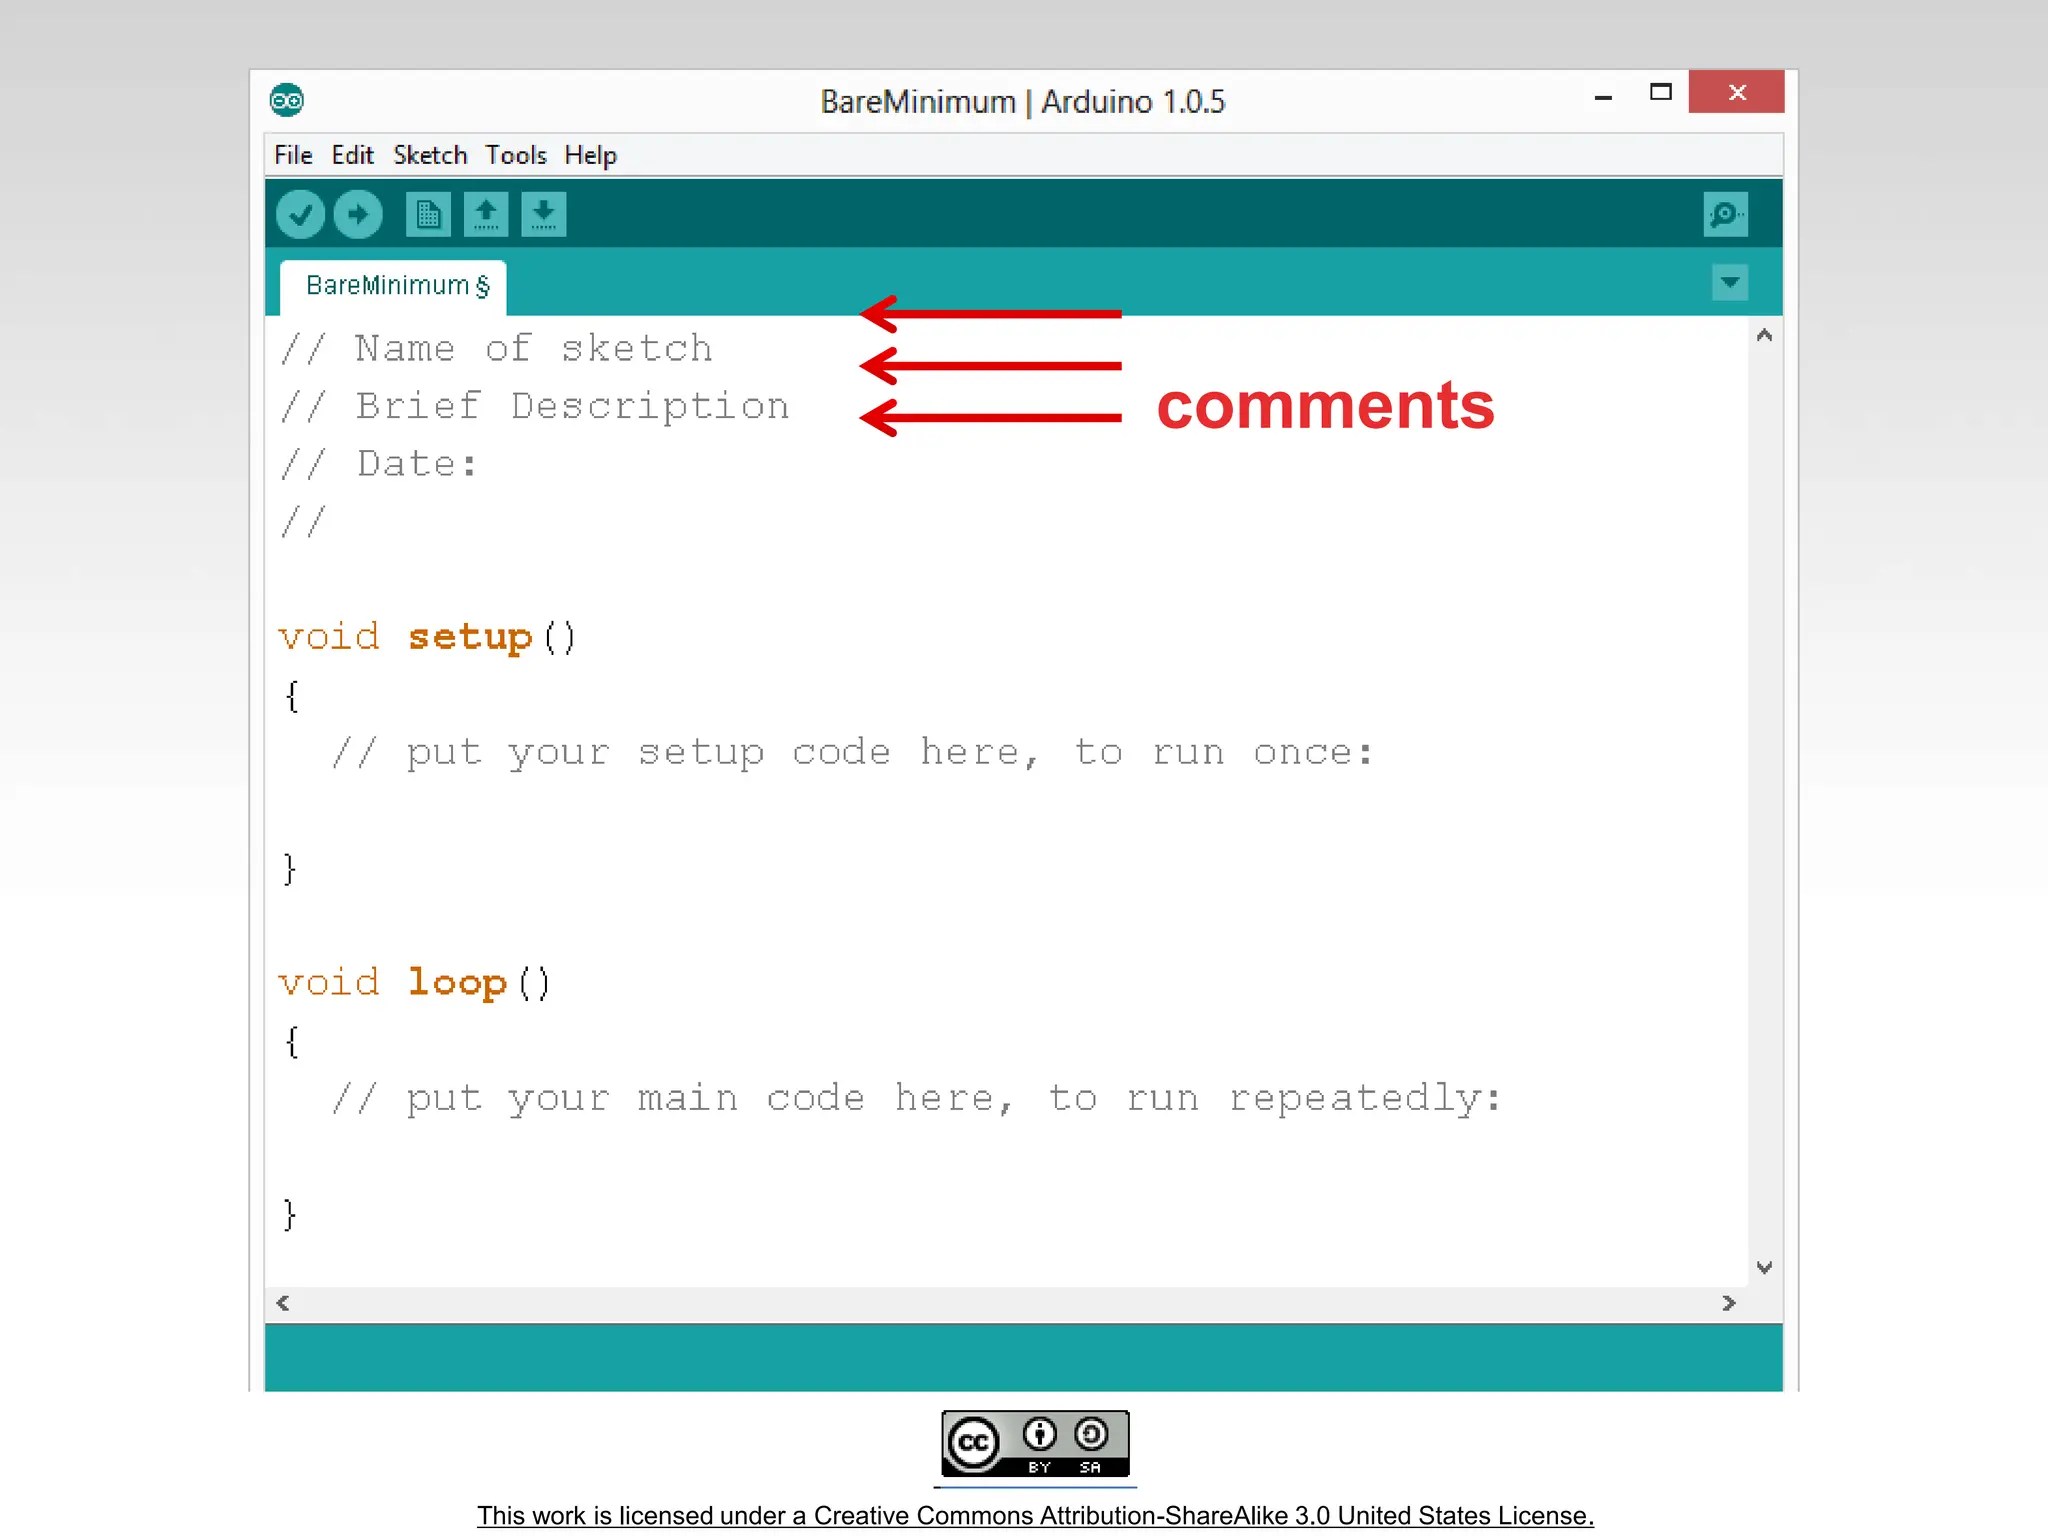
Task: Save sketch with down-arrow icon
Action: (x=543, y=215)
